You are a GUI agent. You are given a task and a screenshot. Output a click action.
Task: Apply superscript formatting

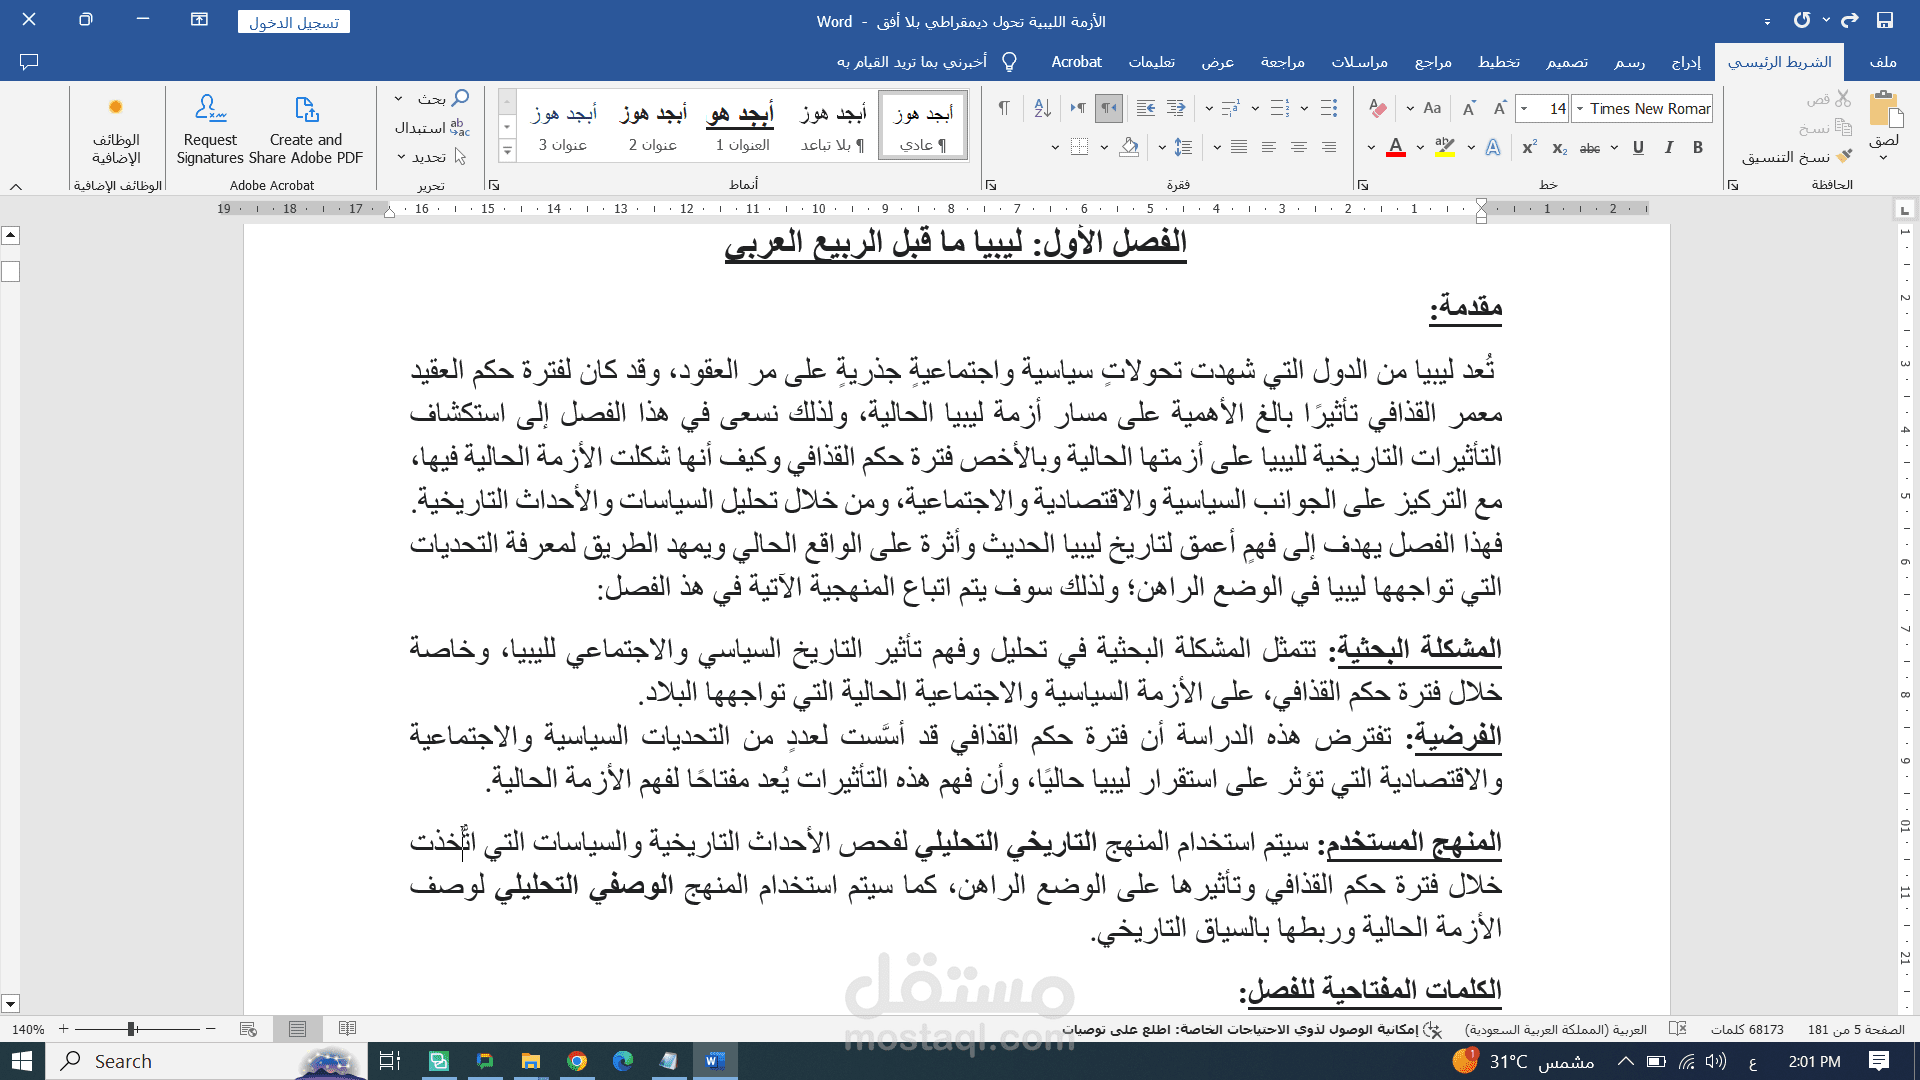pos(1529,148)
